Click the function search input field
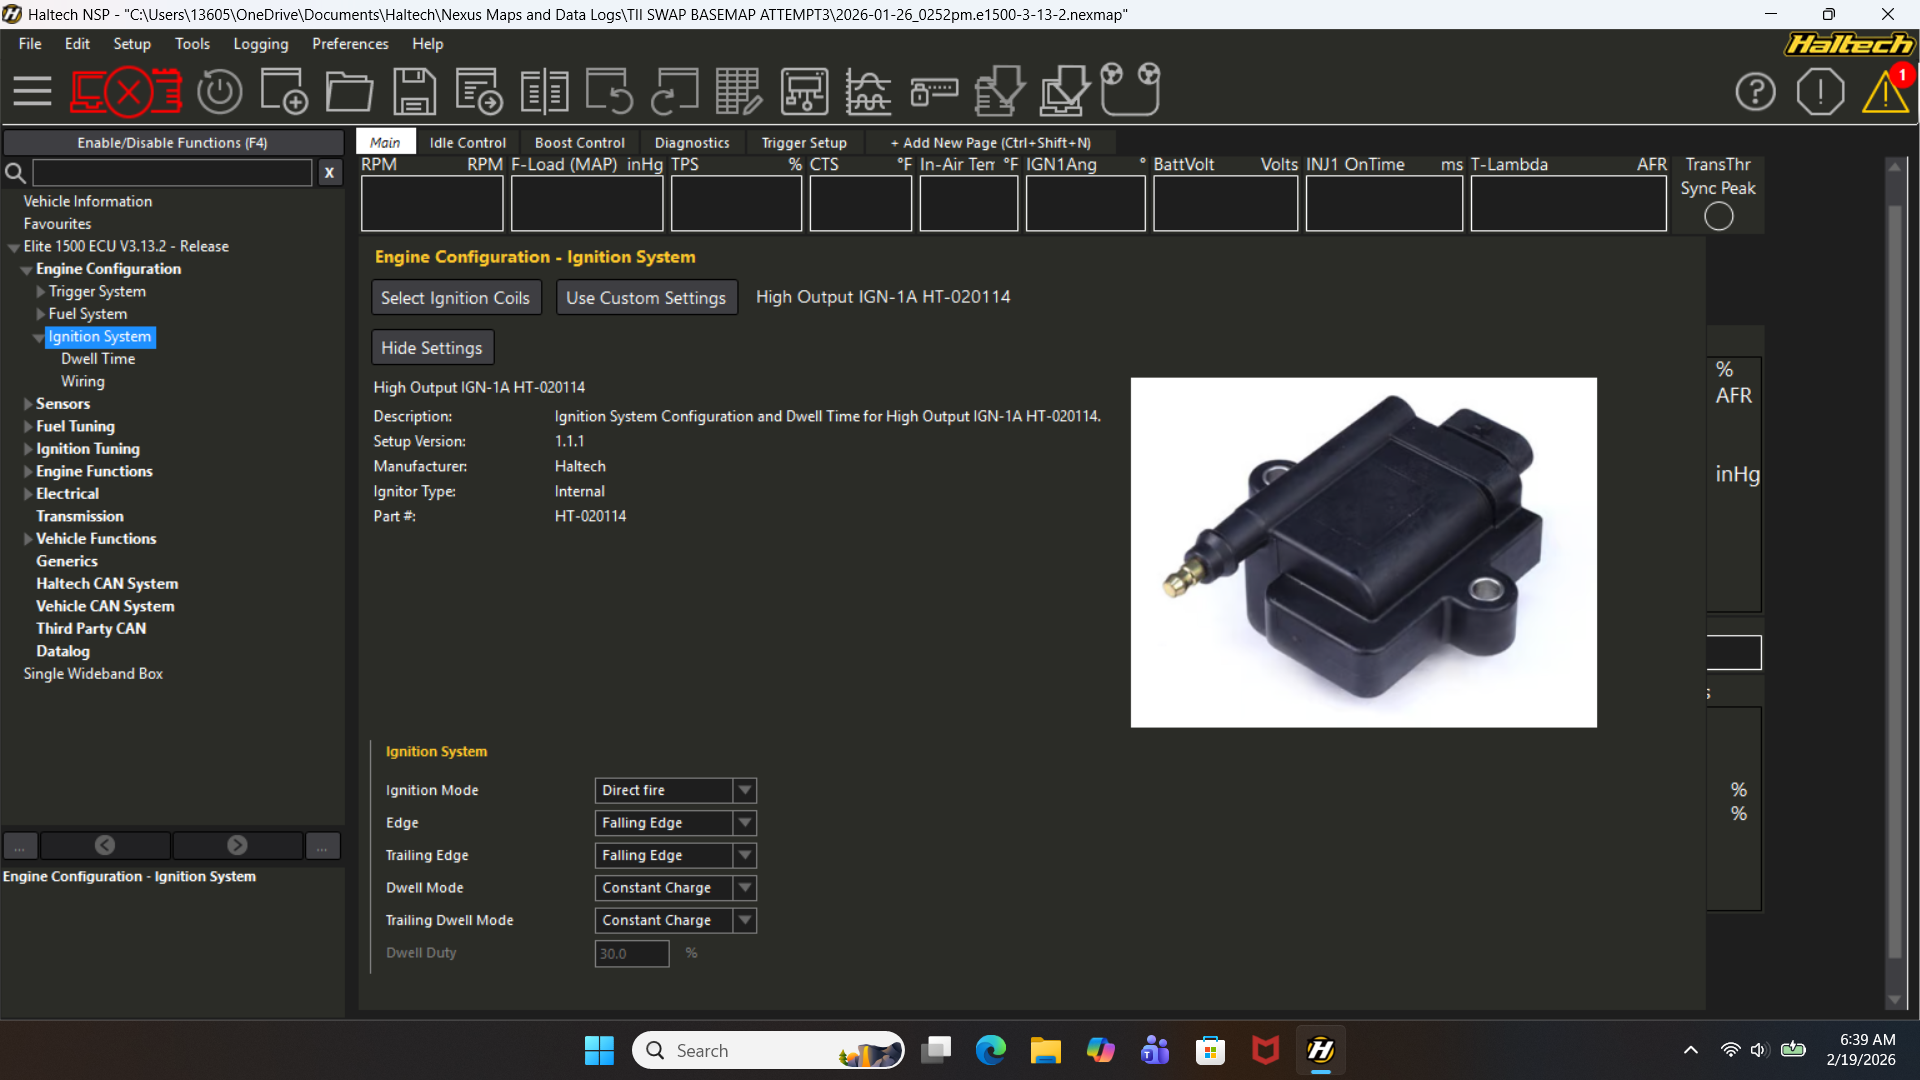 tap(172, 173)
